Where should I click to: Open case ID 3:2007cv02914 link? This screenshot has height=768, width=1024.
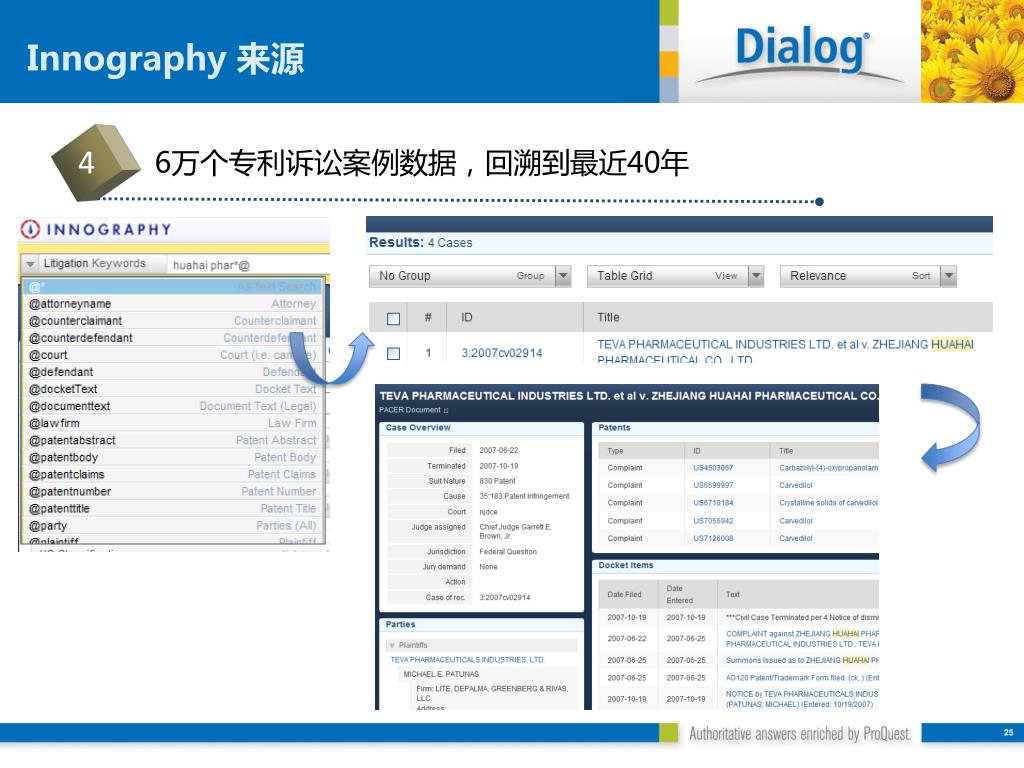tap(502, 353)
